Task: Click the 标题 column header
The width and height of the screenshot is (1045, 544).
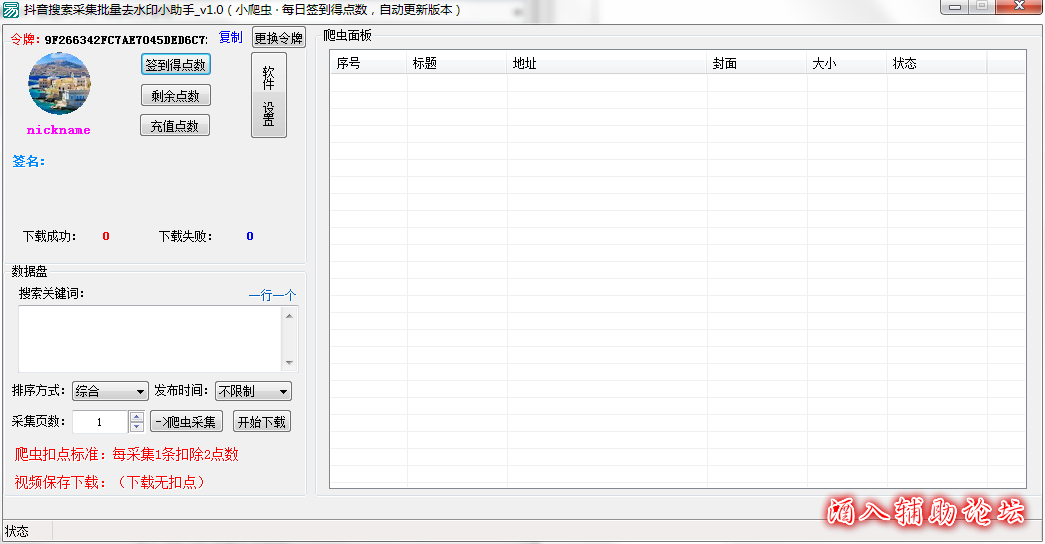Action: coord(456,63)
